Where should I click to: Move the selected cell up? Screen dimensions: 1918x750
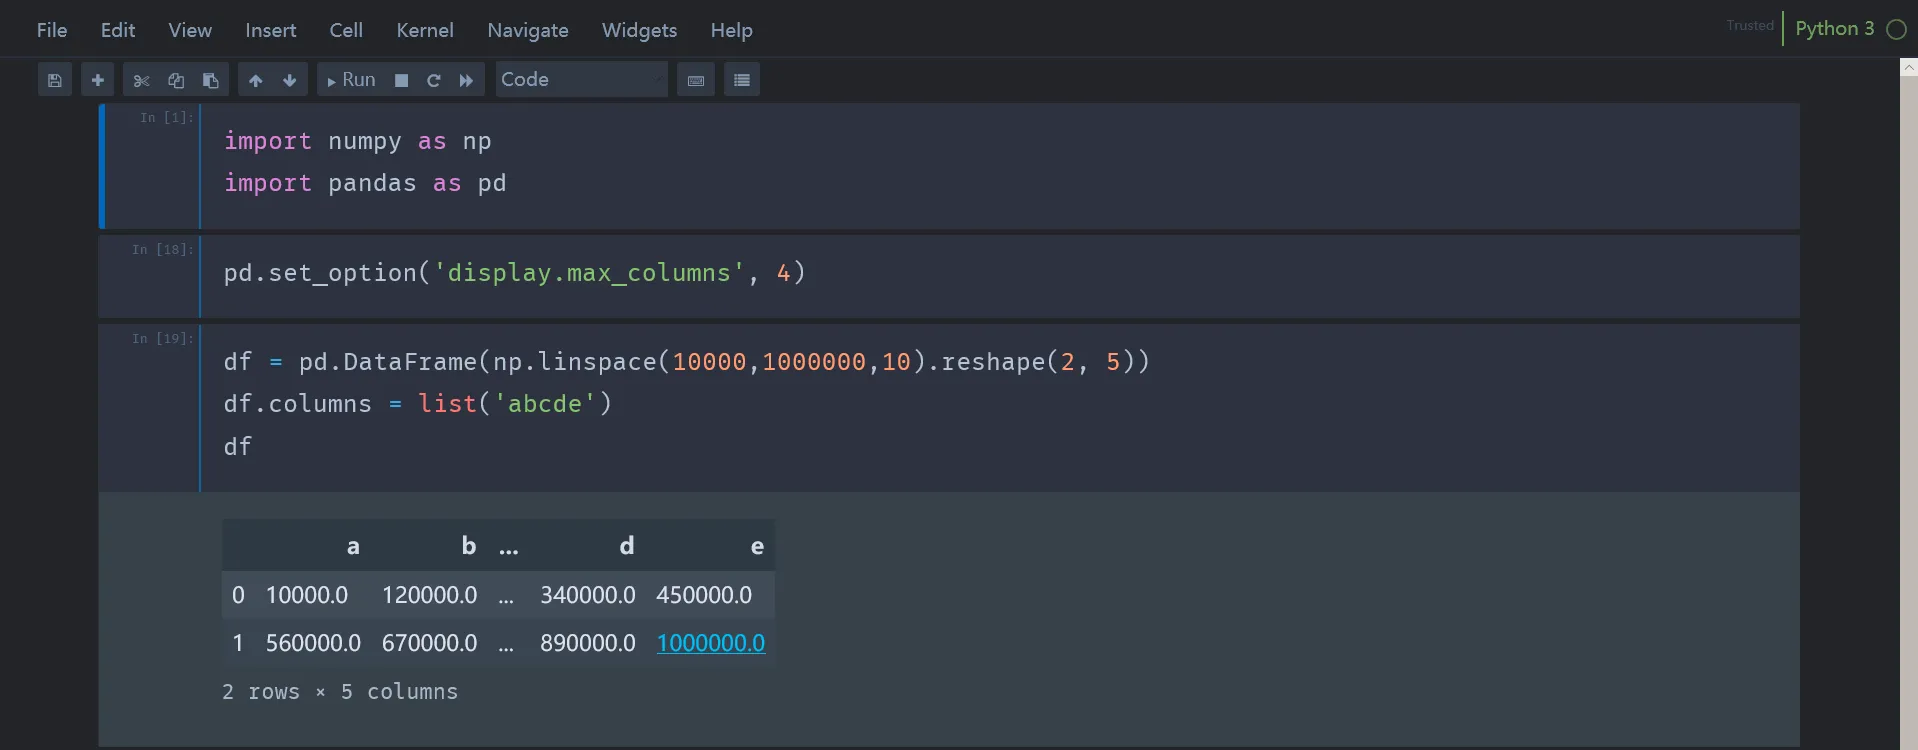pyautogui.click(x=256, y=80)
